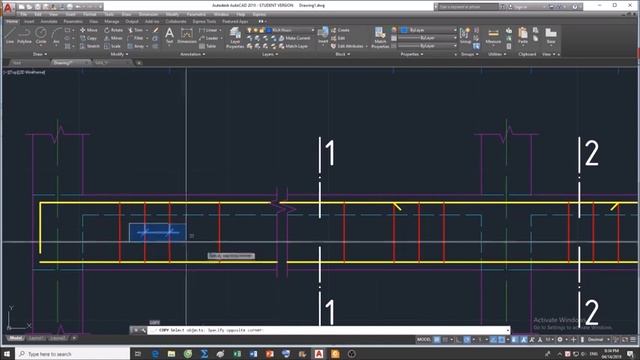Toggle the grid display in status bar

pos(437,340)
